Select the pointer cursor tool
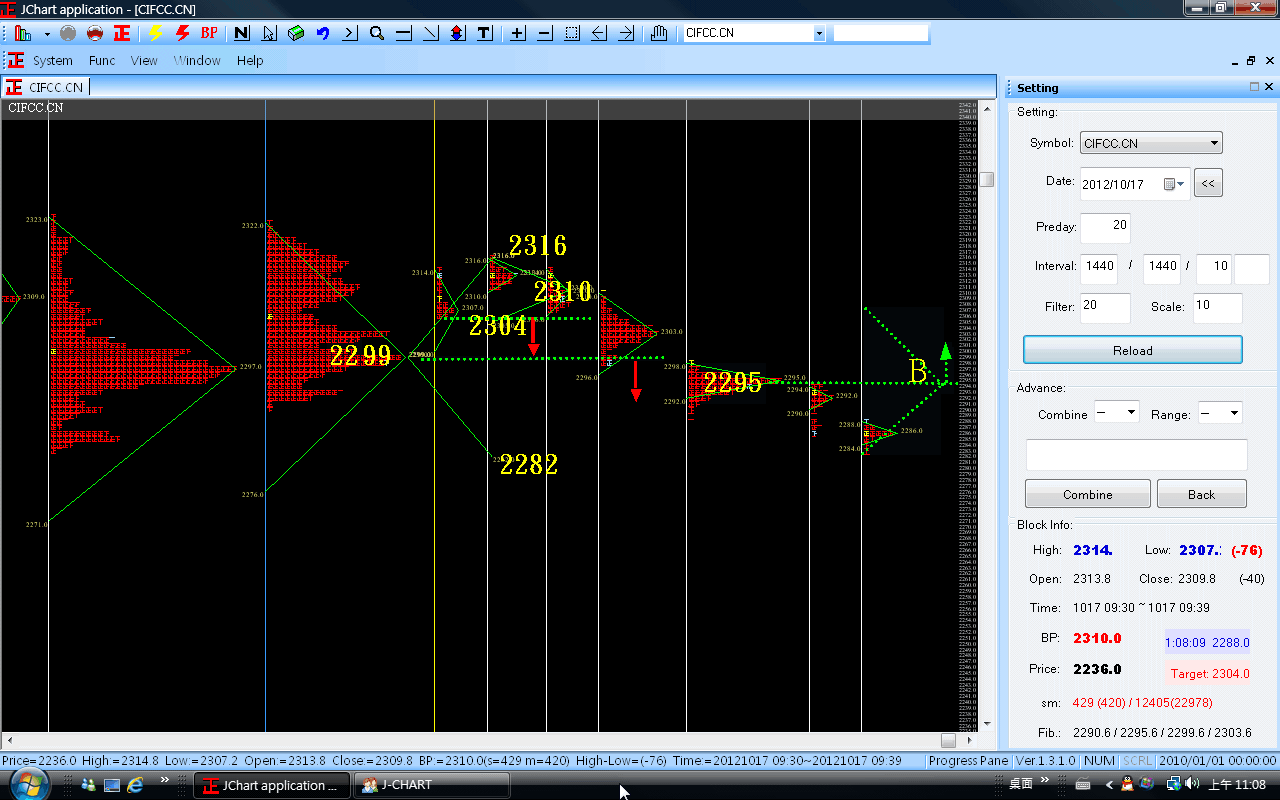Image resolution: width=1280 pixels, height=800 pixels. (269, 33)
